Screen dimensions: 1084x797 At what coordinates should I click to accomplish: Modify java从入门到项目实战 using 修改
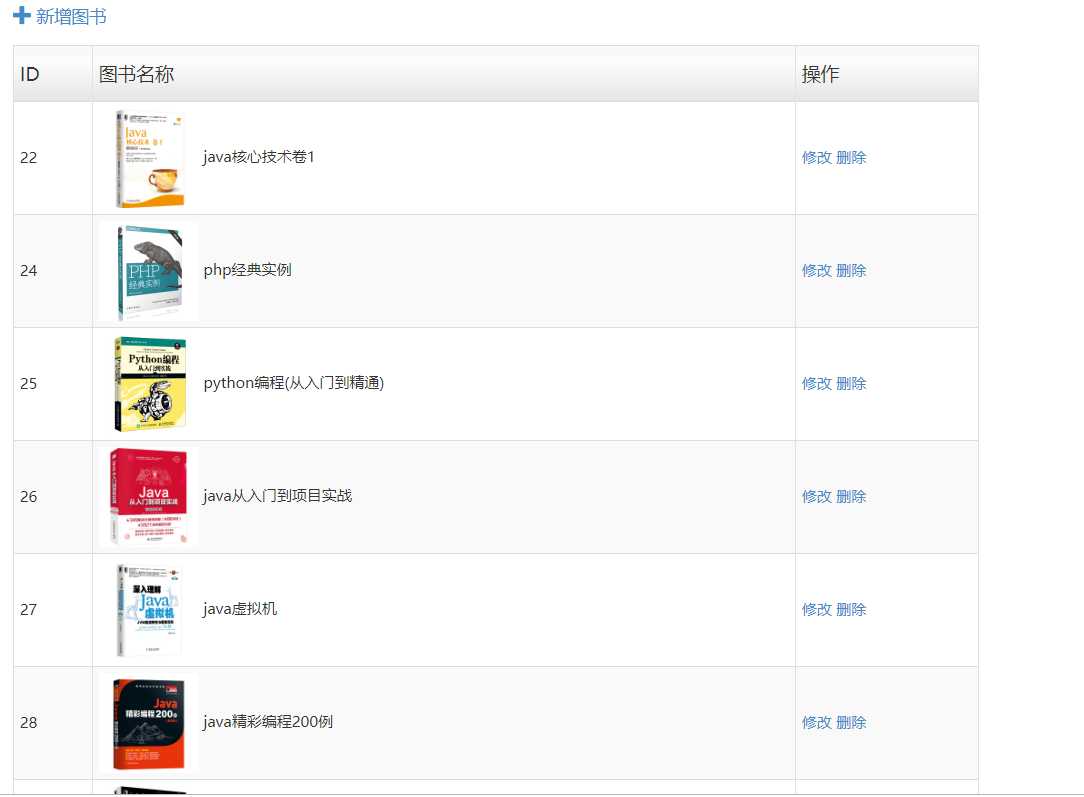pos(816,497)
